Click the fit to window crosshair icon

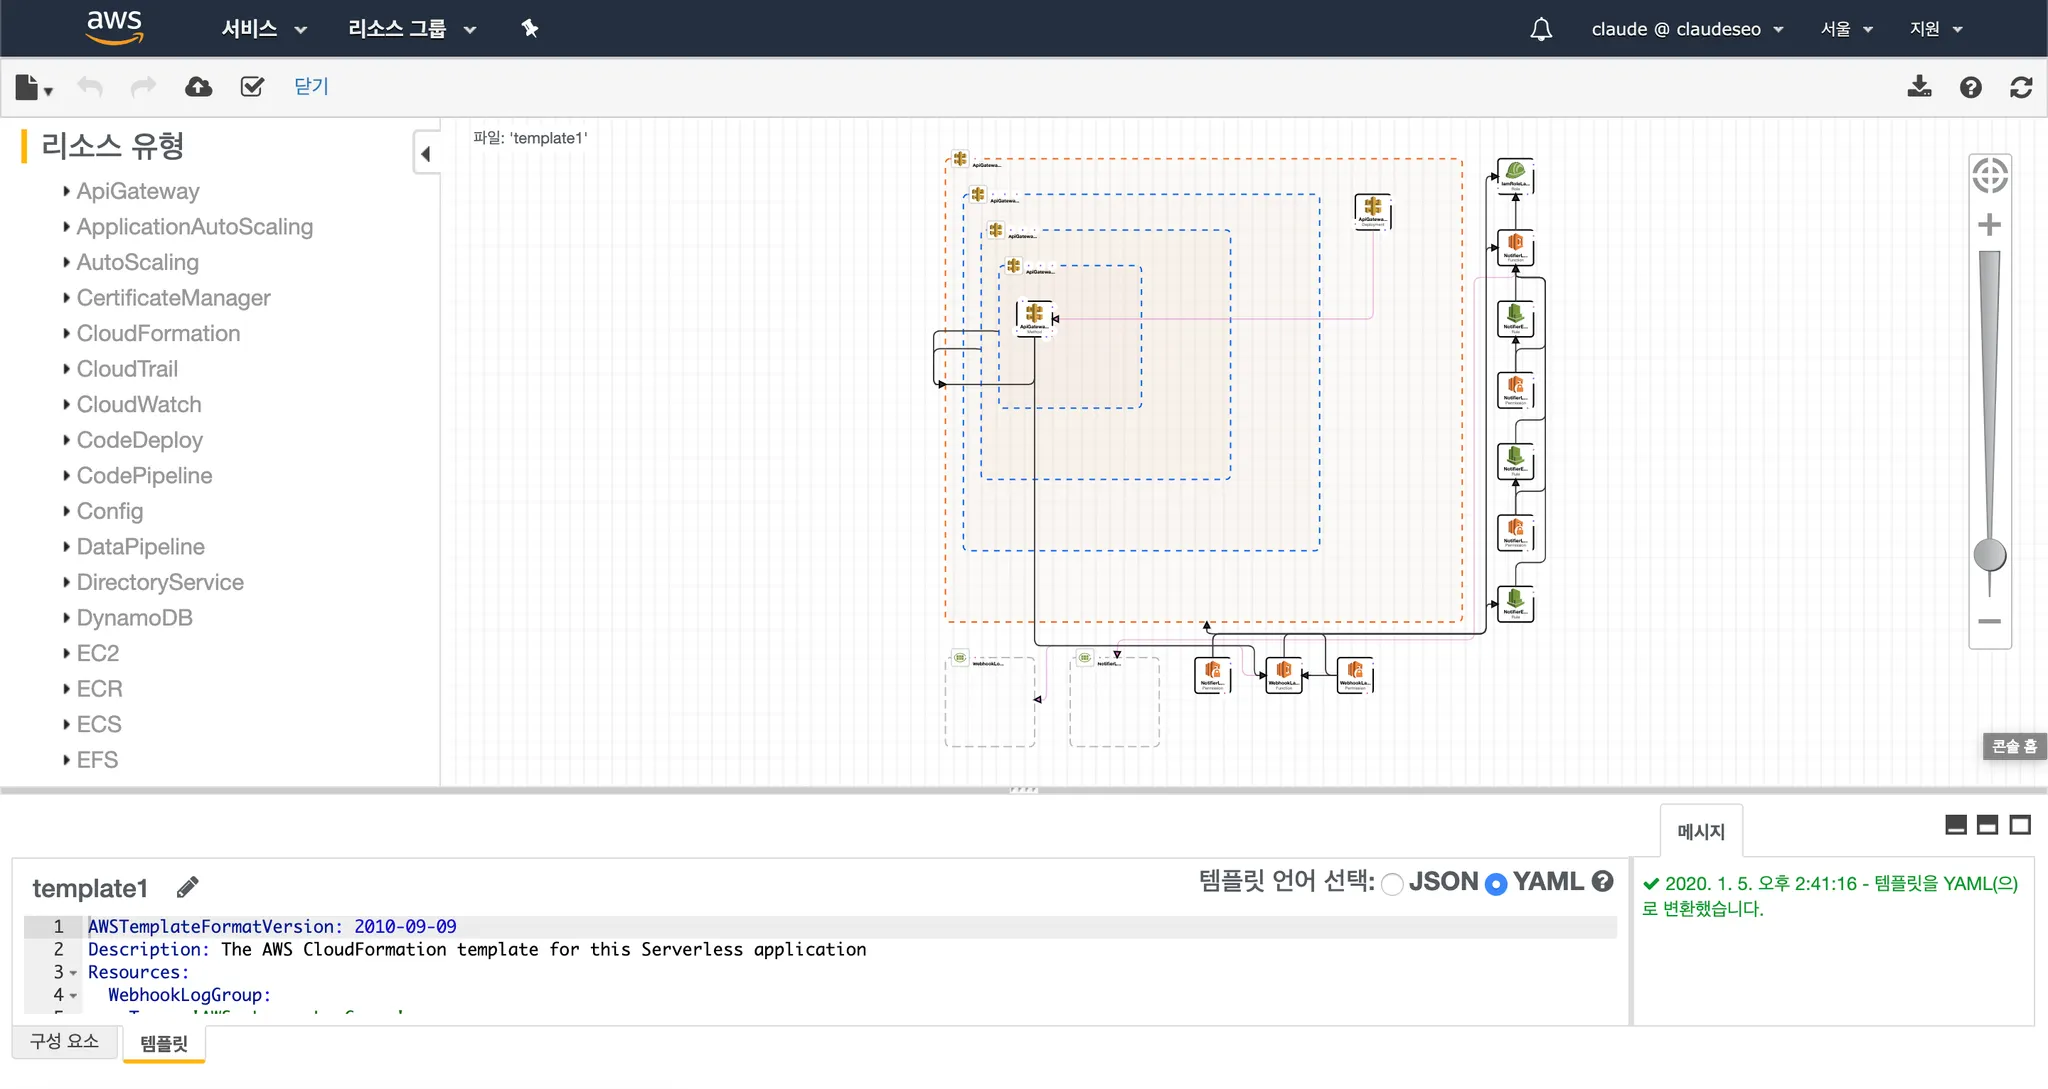(1990, 176)
